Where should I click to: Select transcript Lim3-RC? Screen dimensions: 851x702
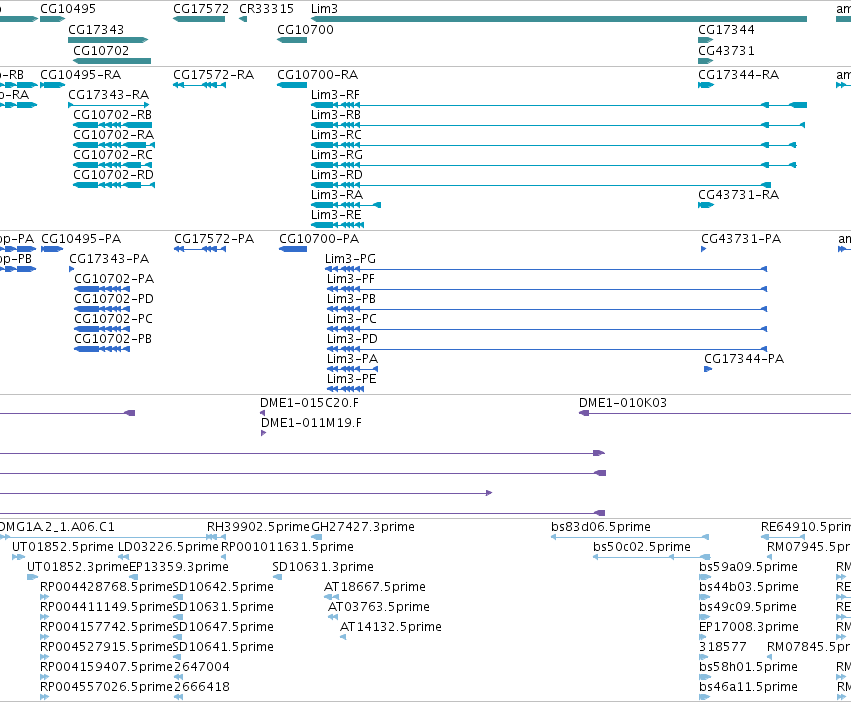(x=336, y=135)
